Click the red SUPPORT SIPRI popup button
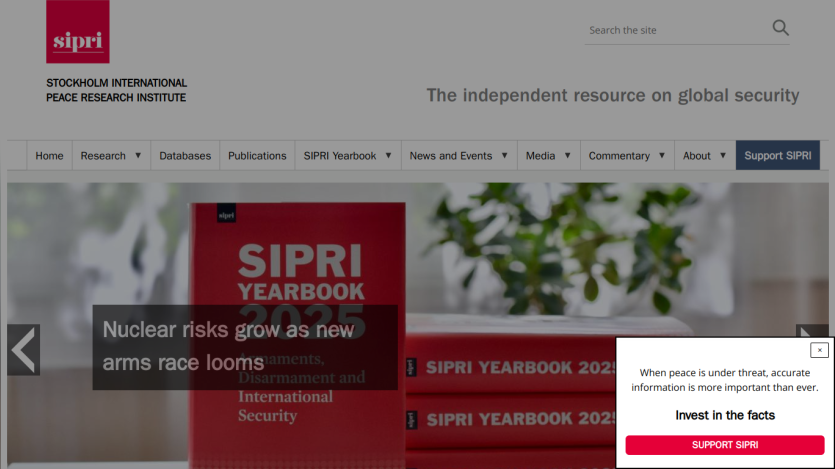Screen dimensions: 835x469 pyautogui.click(x=725, y=445)
